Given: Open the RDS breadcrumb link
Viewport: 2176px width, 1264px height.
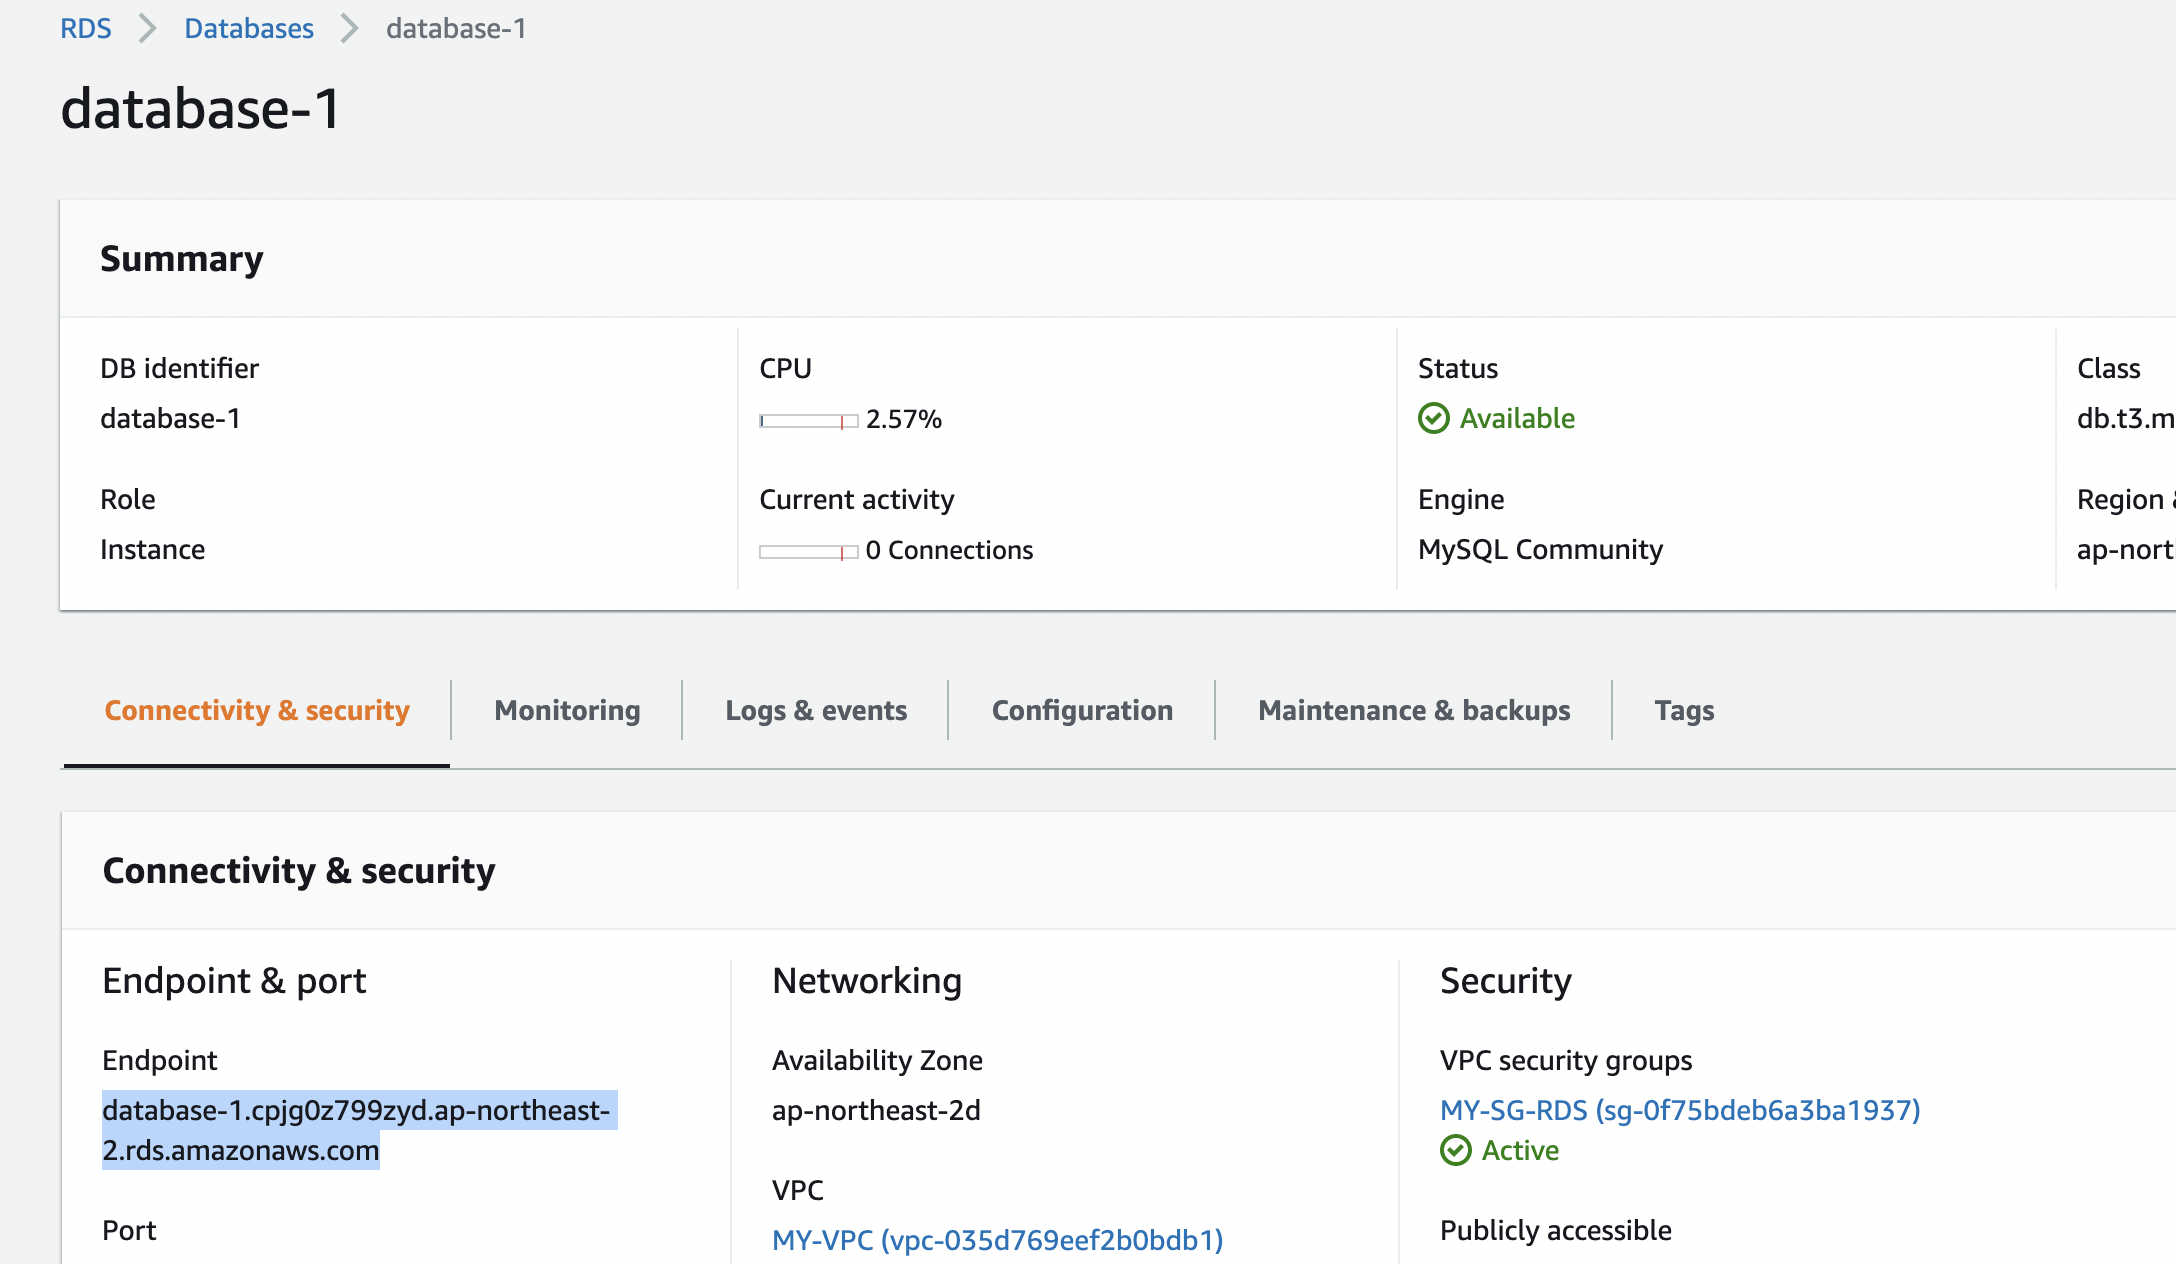Looking at the screenshot, I should click(x=86, y=28).
